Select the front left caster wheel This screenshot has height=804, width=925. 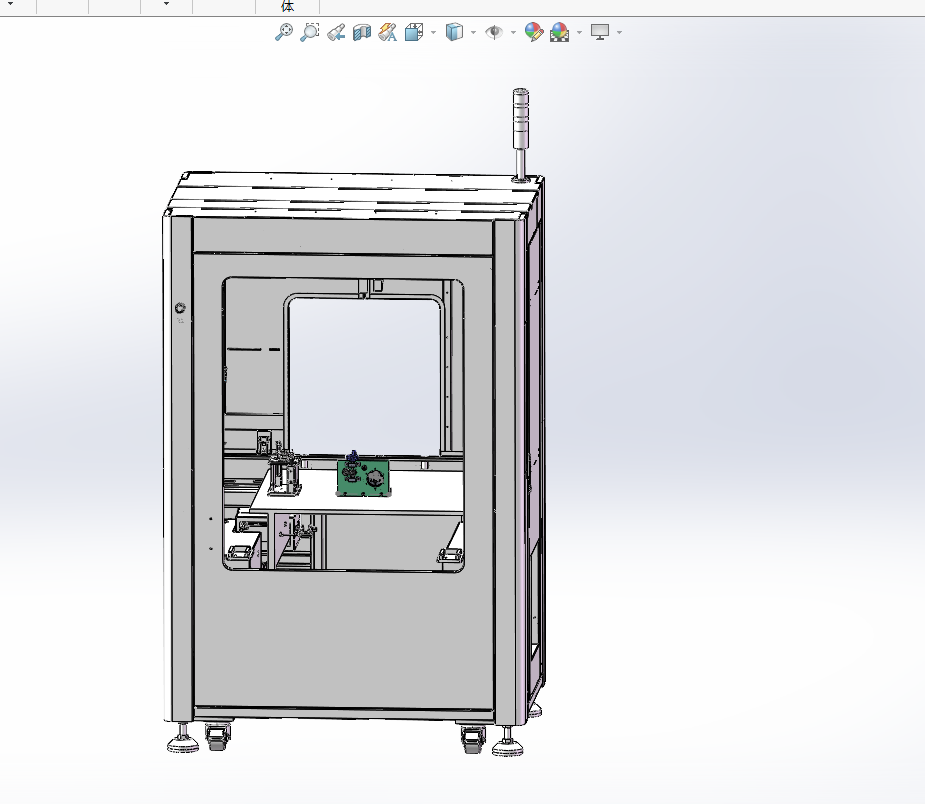218,736
